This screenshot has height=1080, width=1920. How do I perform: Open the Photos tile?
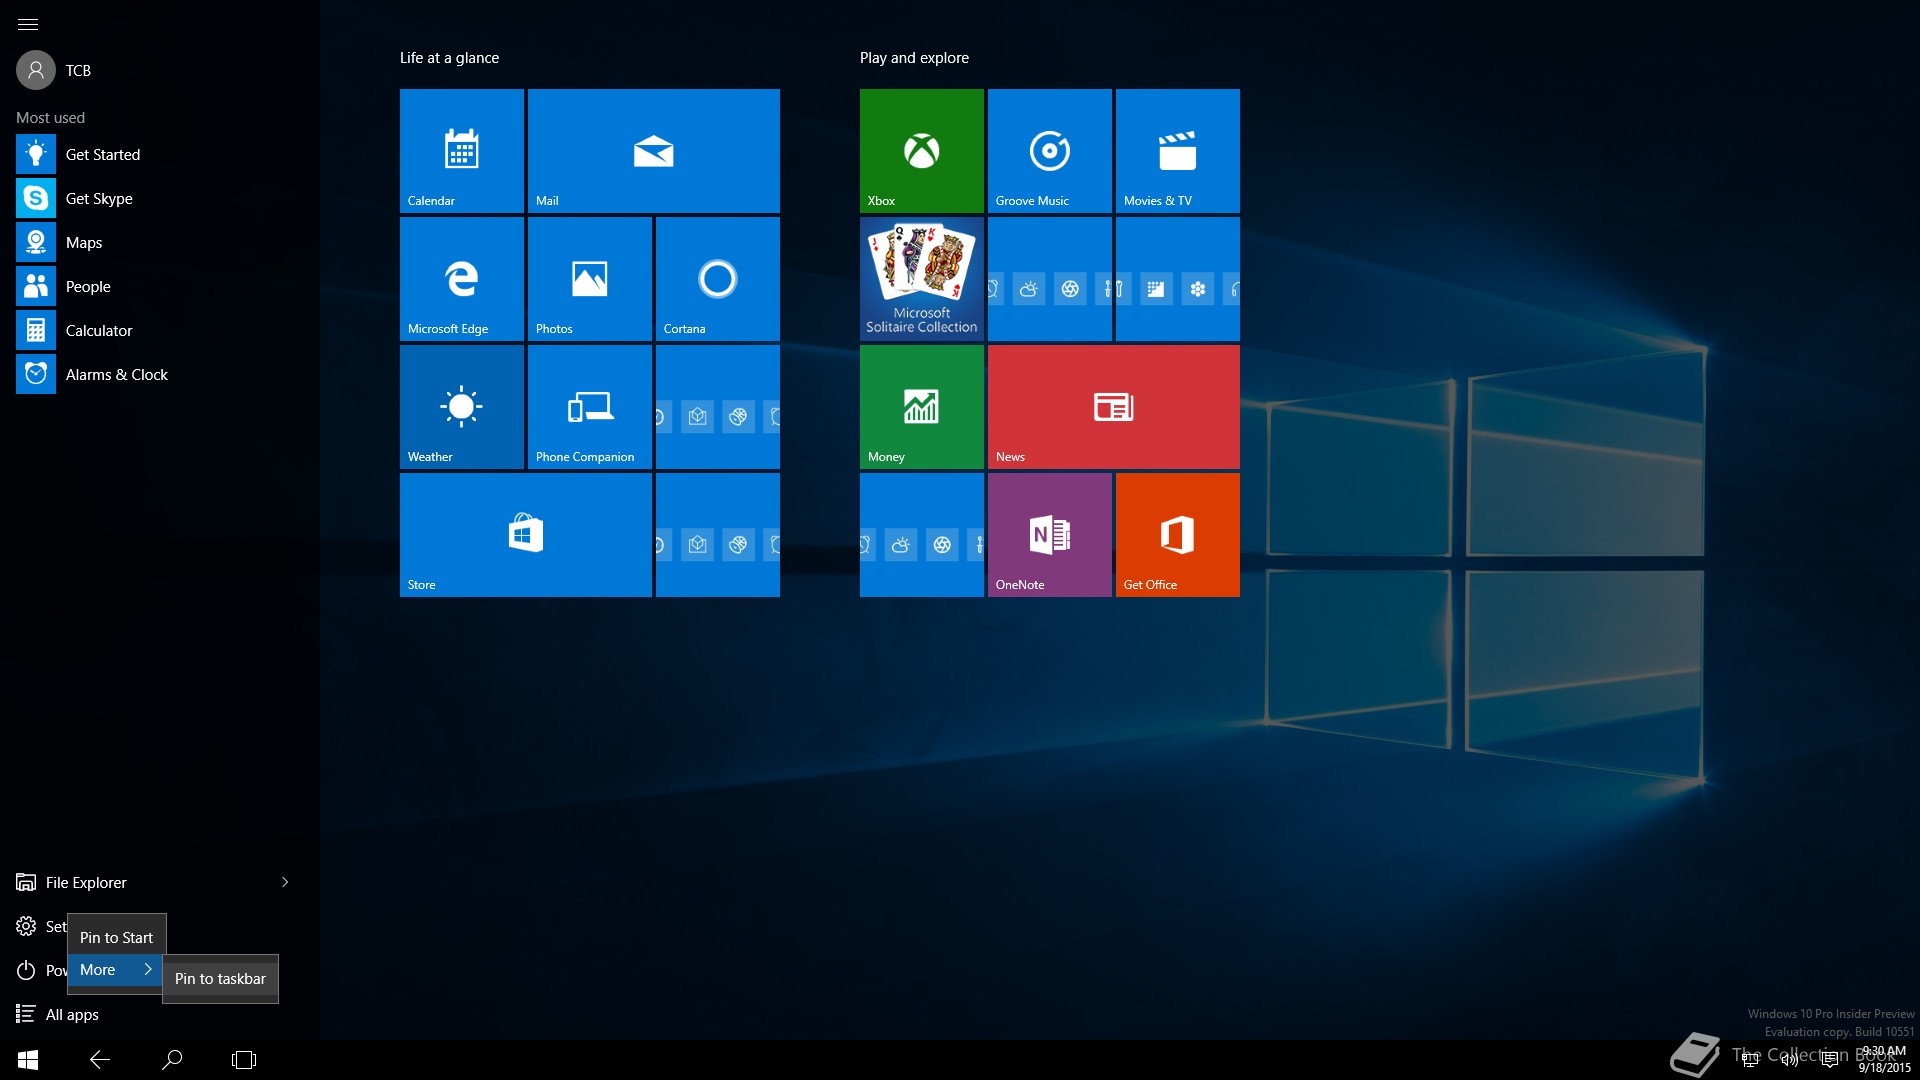pyautogui.click(x=589, y=279)
